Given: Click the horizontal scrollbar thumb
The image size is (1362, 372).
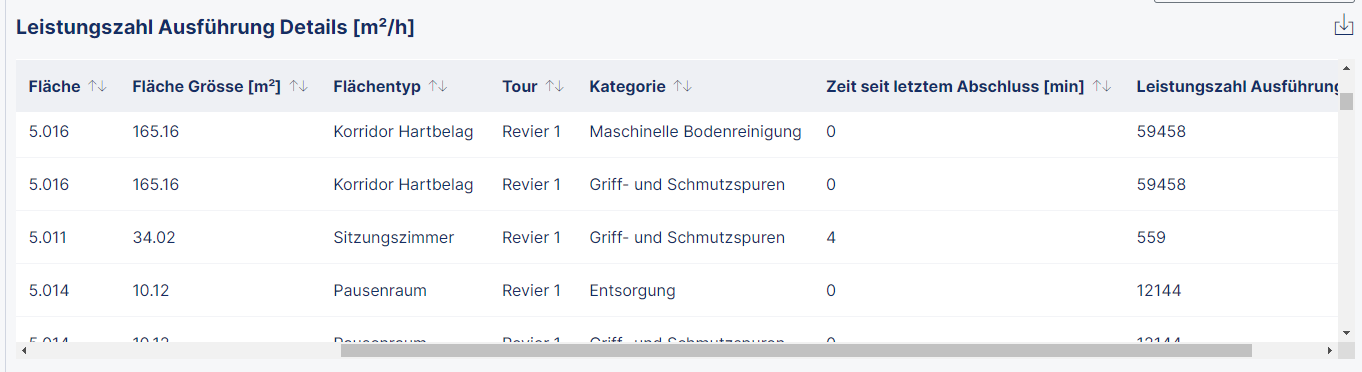Looking at the screenshot, I should (796, 351).
